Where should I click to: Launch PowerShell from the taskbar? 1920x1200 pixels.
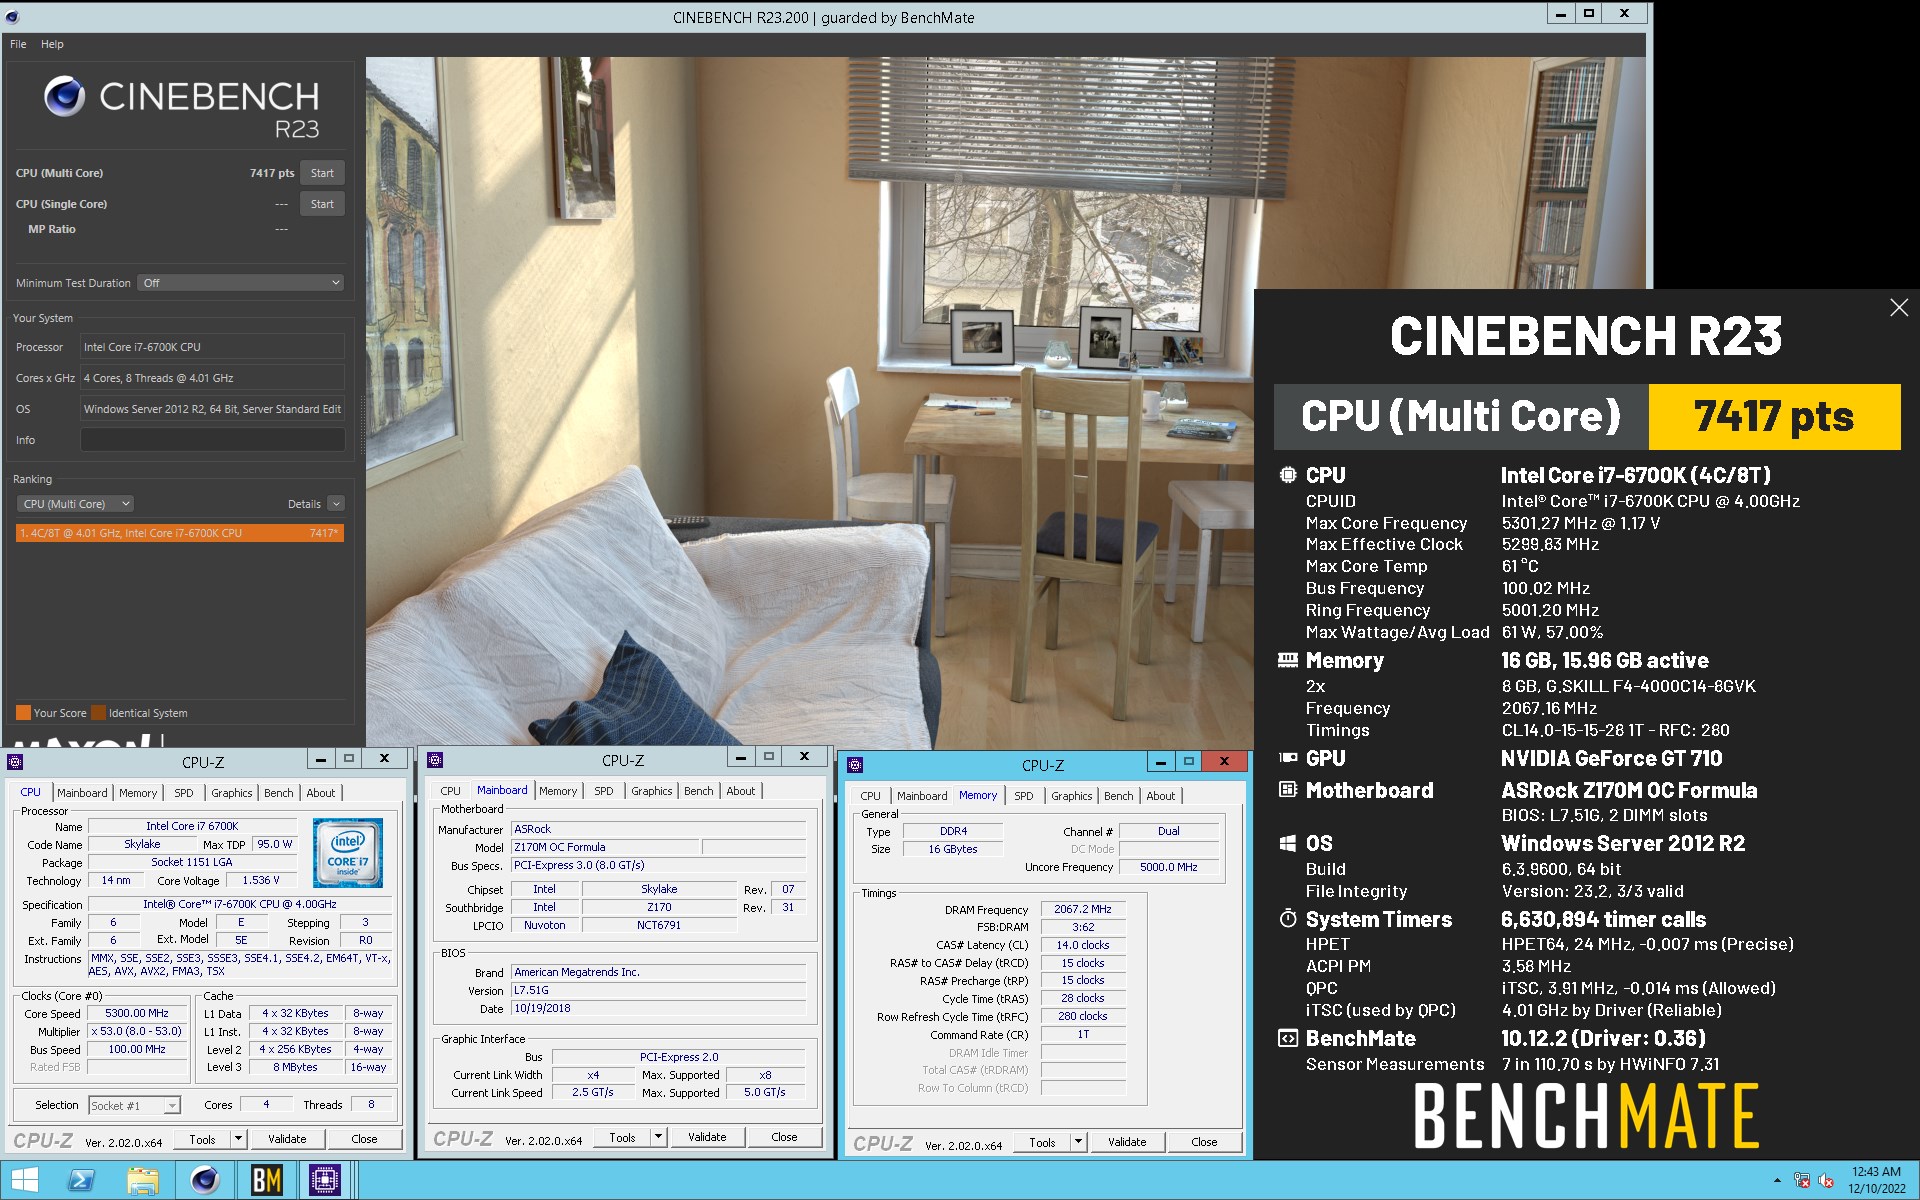coord(81,1180)
